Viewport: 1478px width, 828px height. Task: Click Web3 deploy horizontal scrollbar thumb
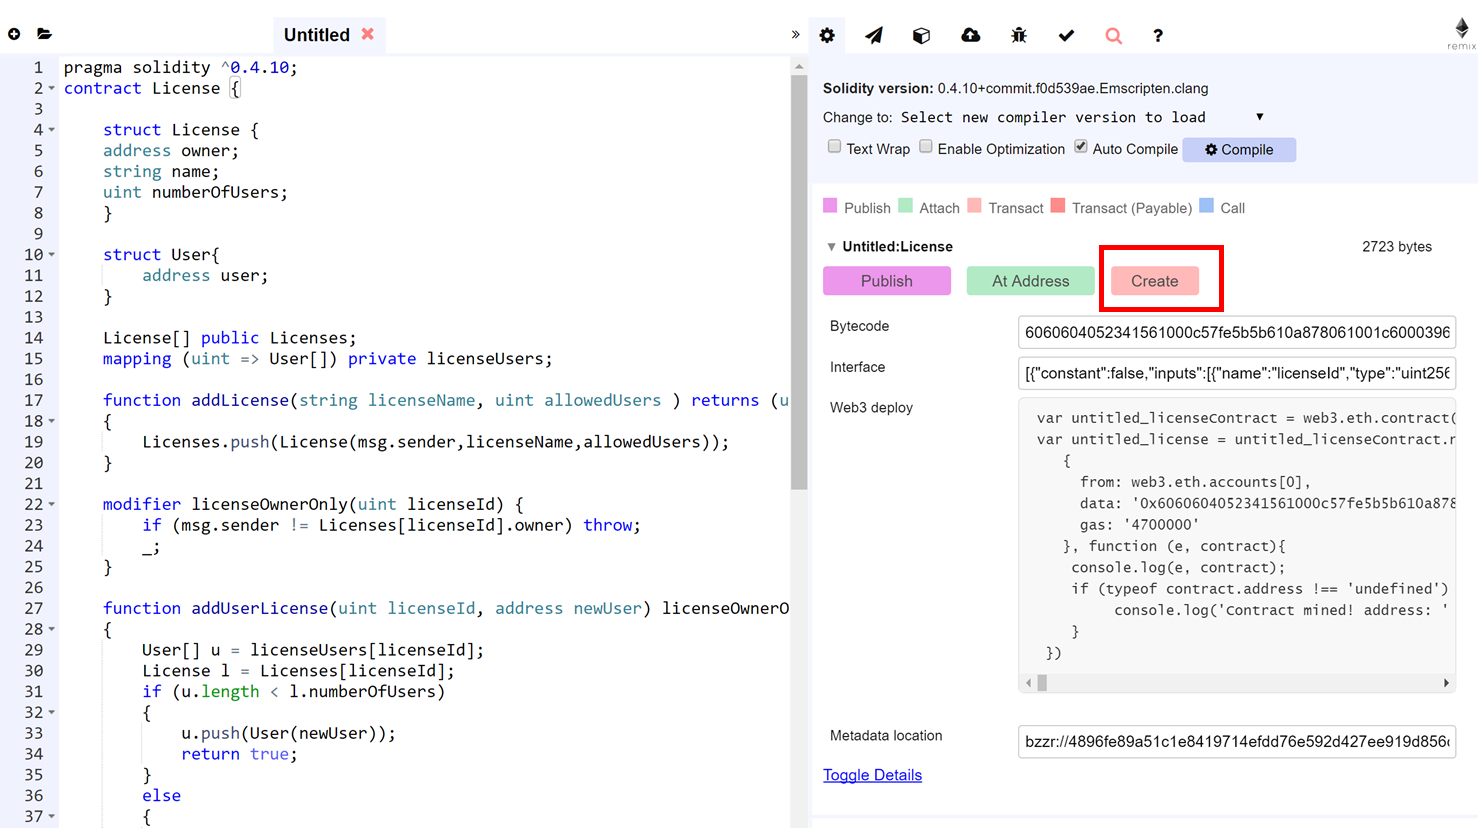1042,683
